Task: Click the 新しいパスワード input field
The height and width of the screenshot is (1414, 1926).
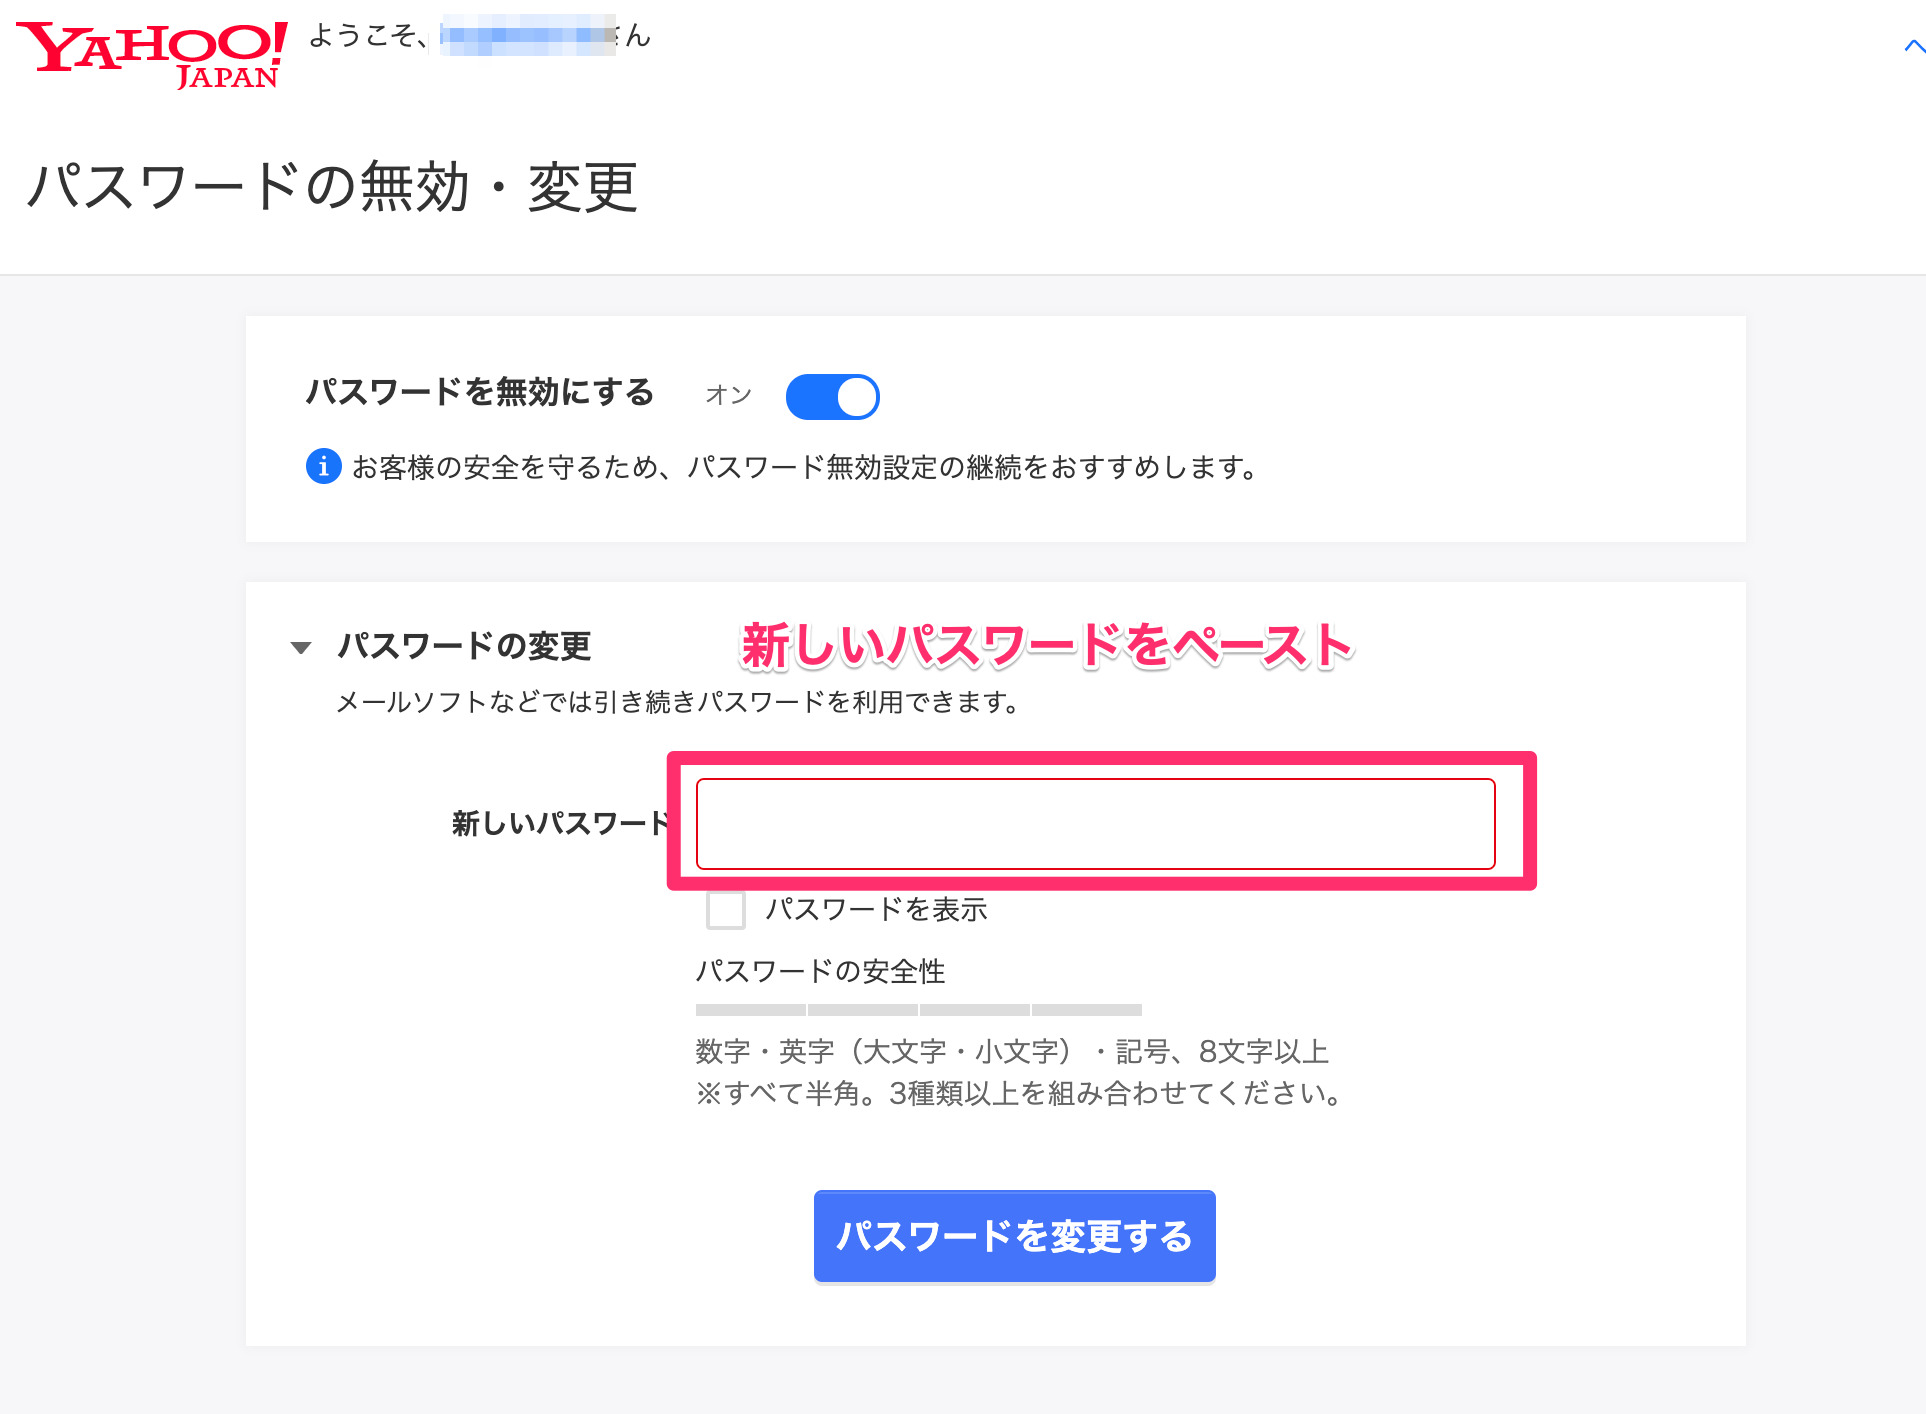Action: tap(1096, 824)
